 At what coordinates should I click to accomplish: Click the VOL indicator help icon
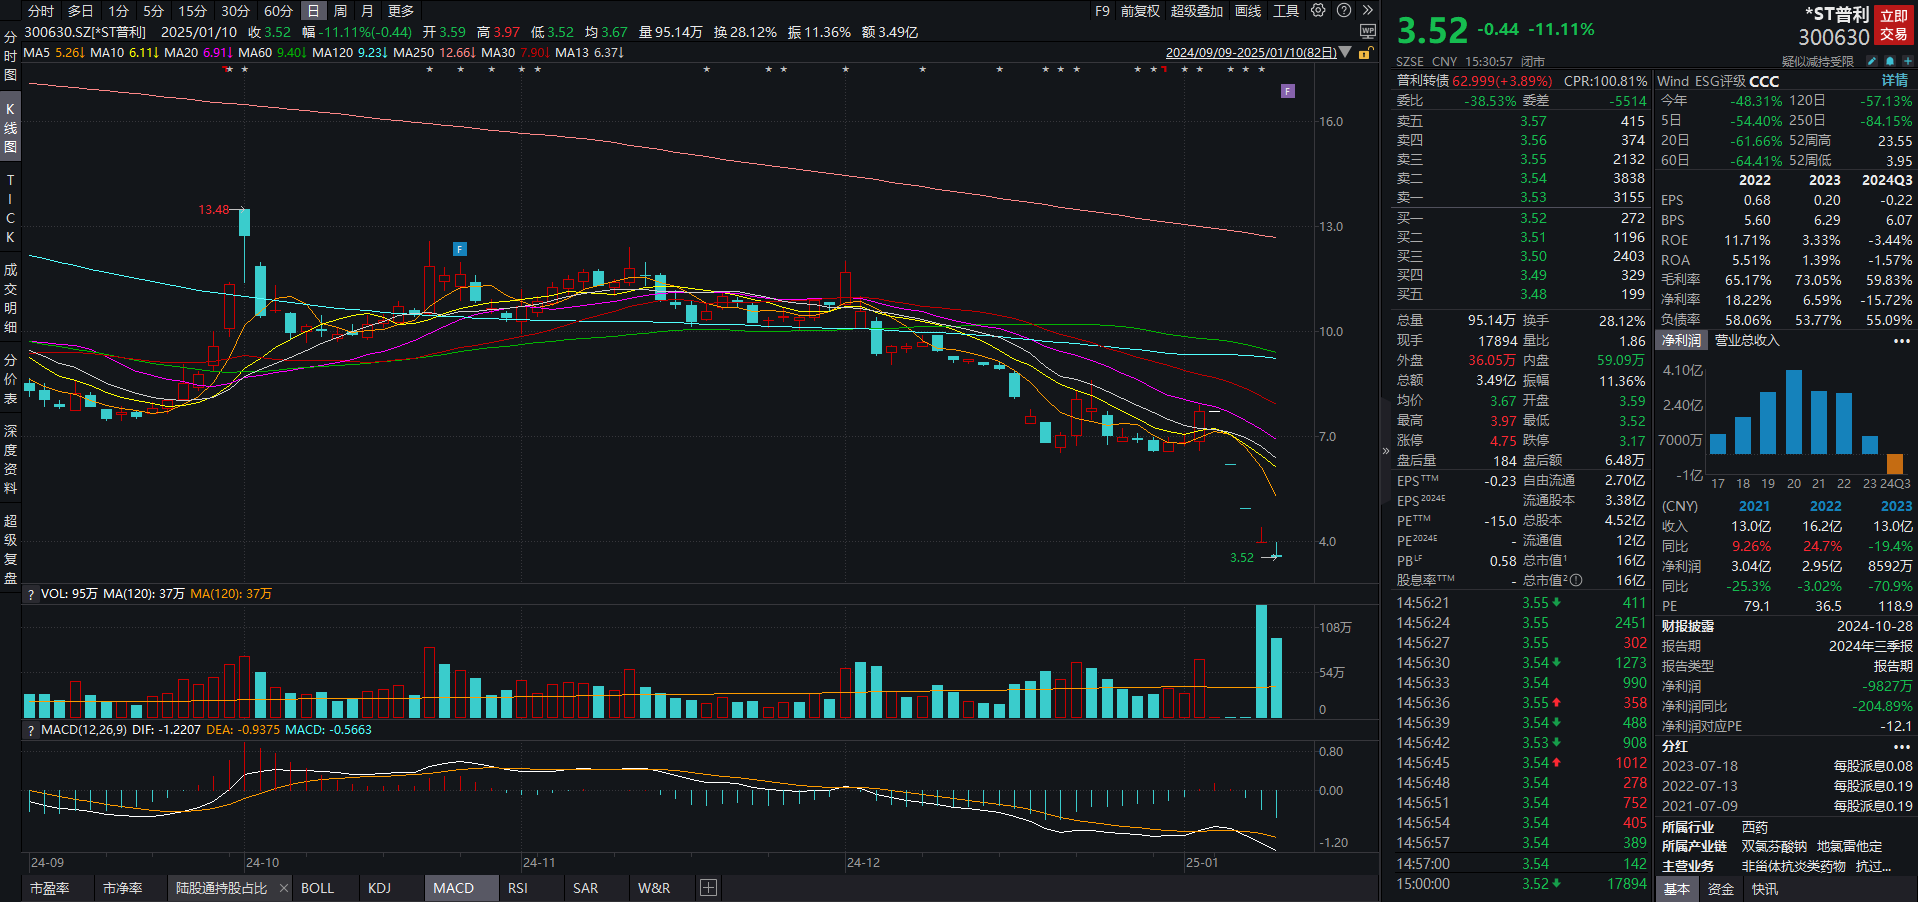(x=31, y=594)
